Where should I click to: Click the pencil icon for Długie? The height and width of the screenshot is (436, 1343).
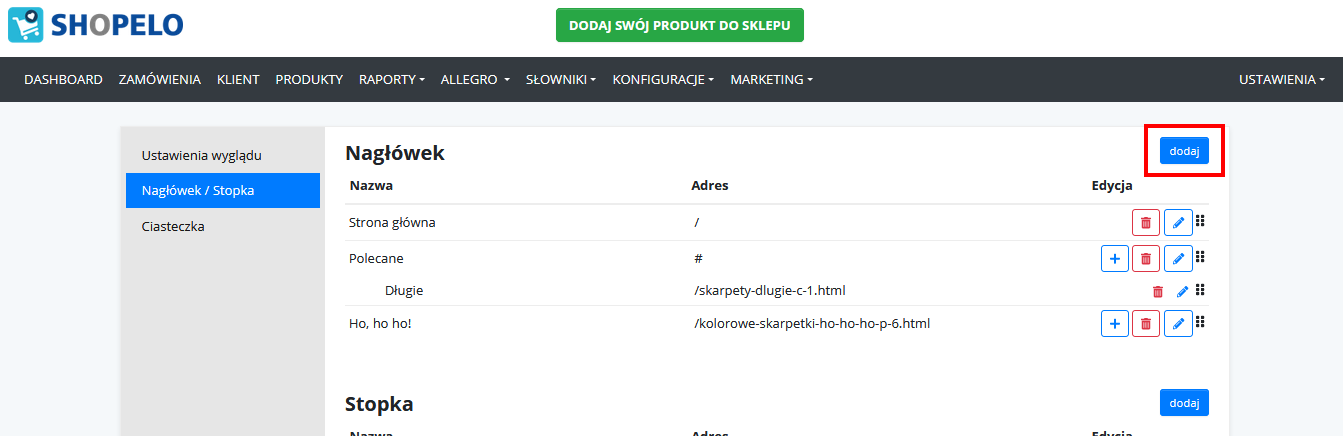click(1182, 291)
